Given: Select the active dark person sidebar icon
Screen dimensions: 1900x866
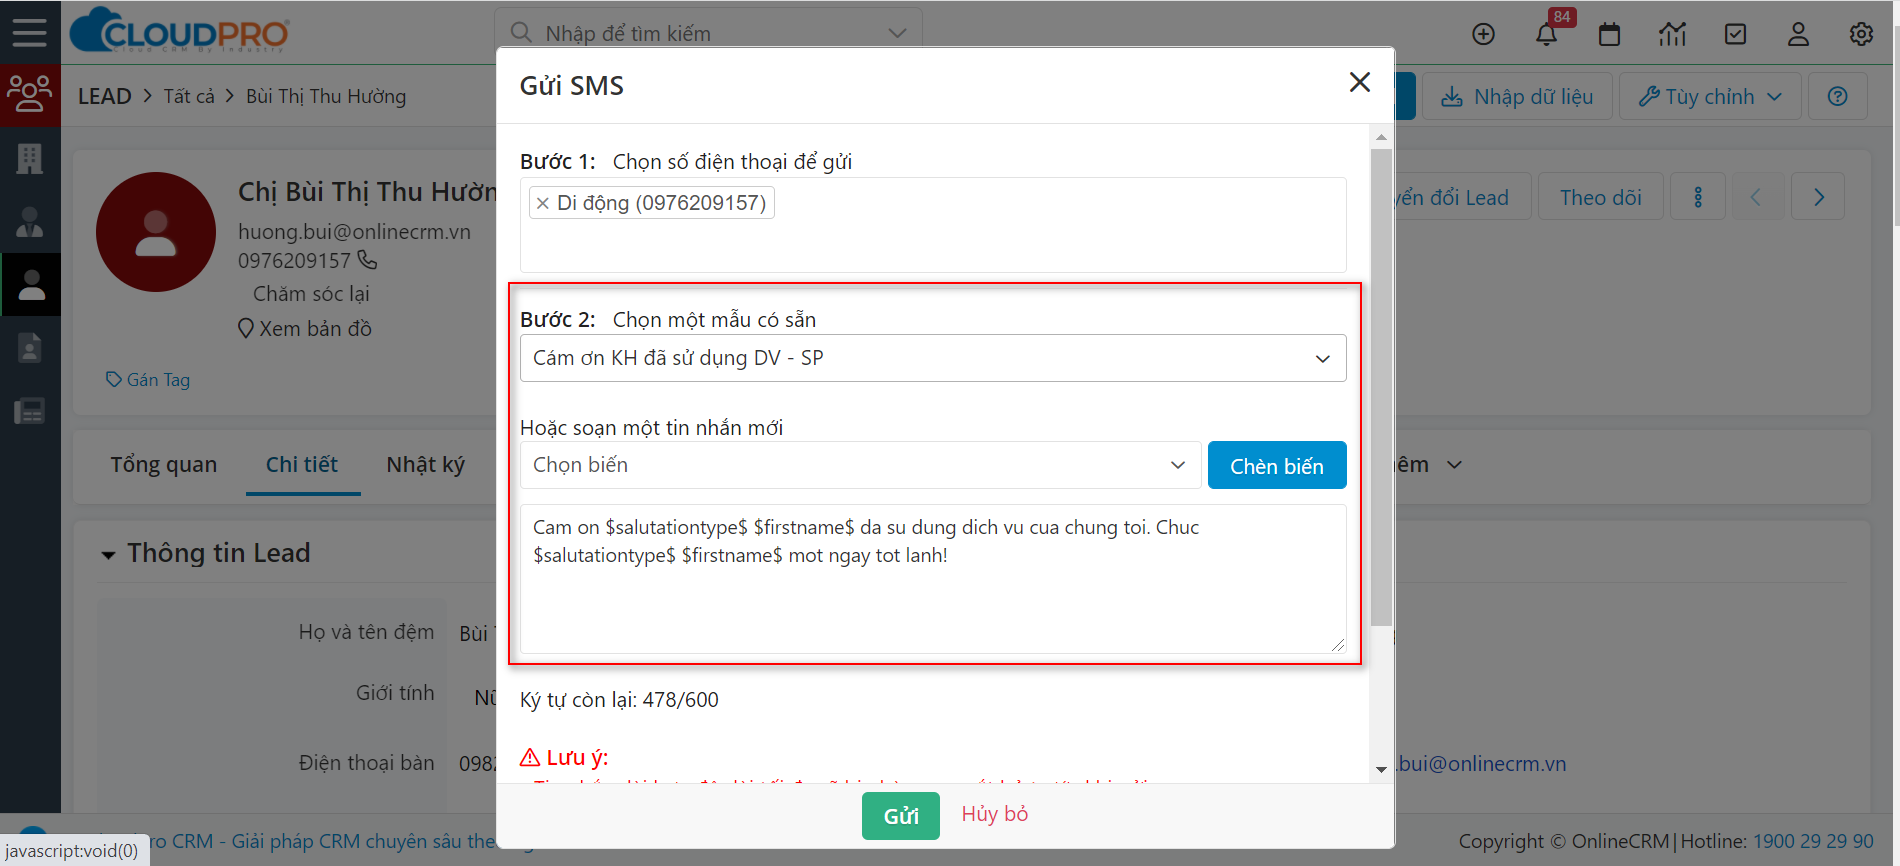Looking at the screenshot, I should pyautogui.click(x=31, y=284).
